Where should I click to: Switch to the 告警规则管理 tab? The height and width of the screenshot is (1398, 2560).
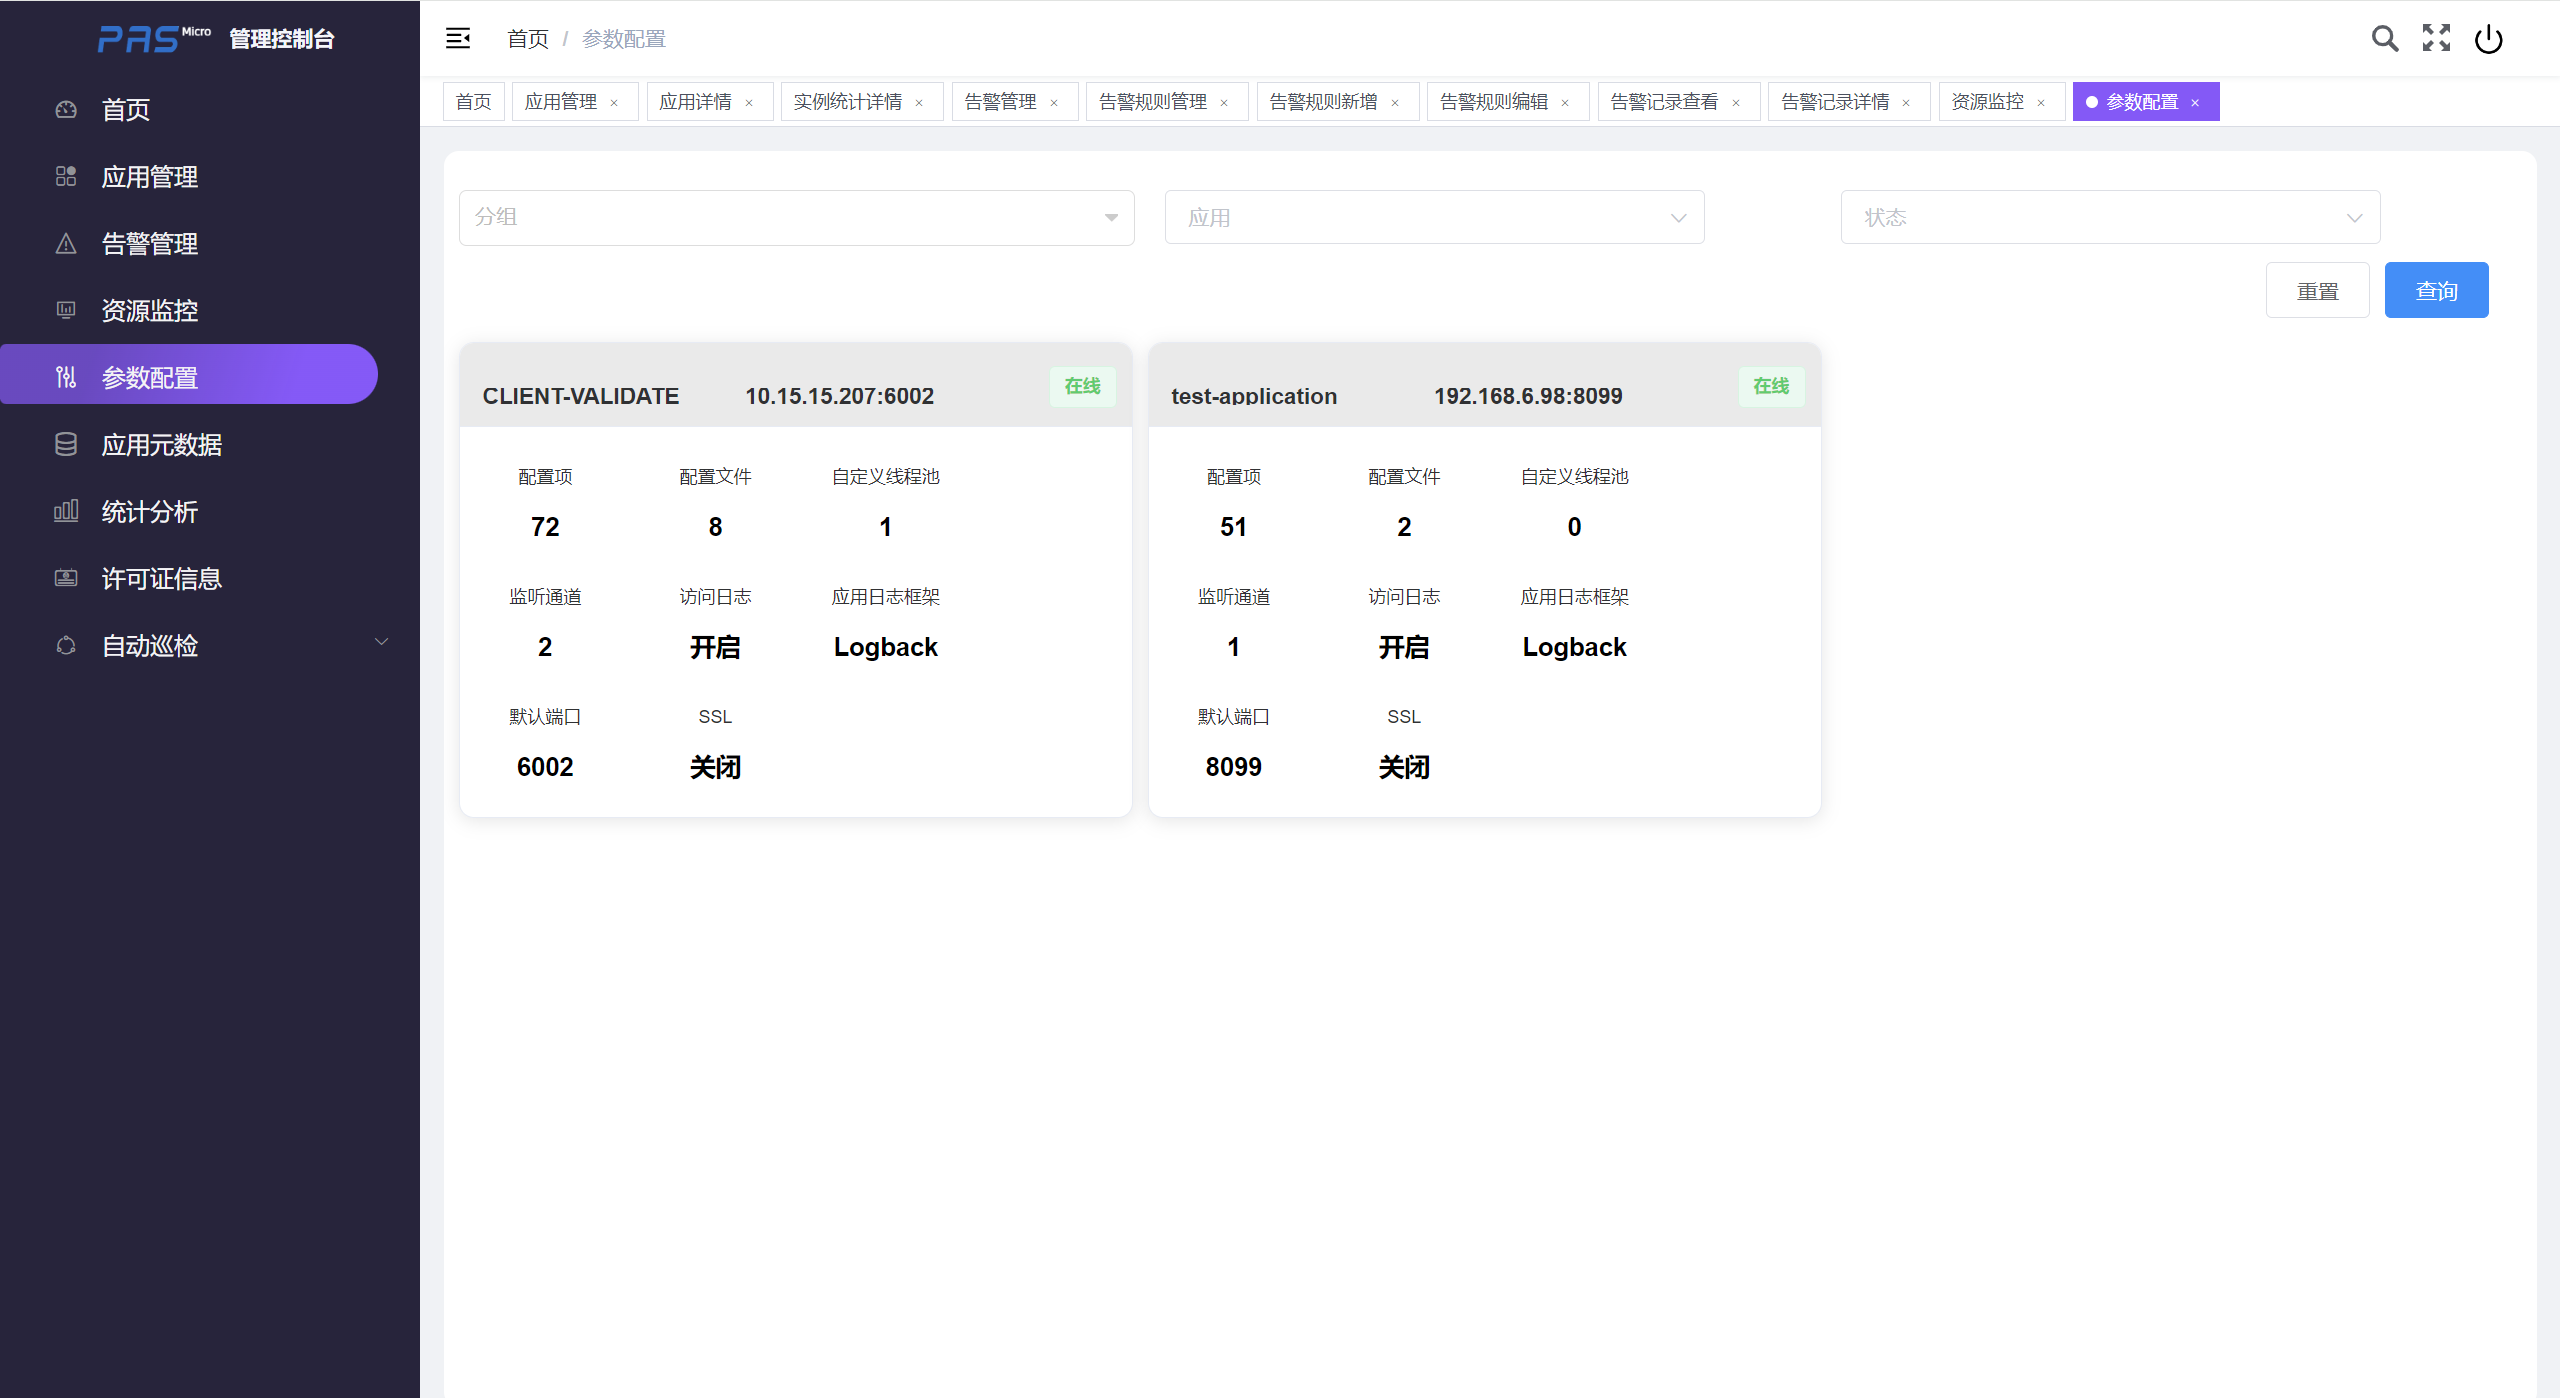pos(1152,102)
